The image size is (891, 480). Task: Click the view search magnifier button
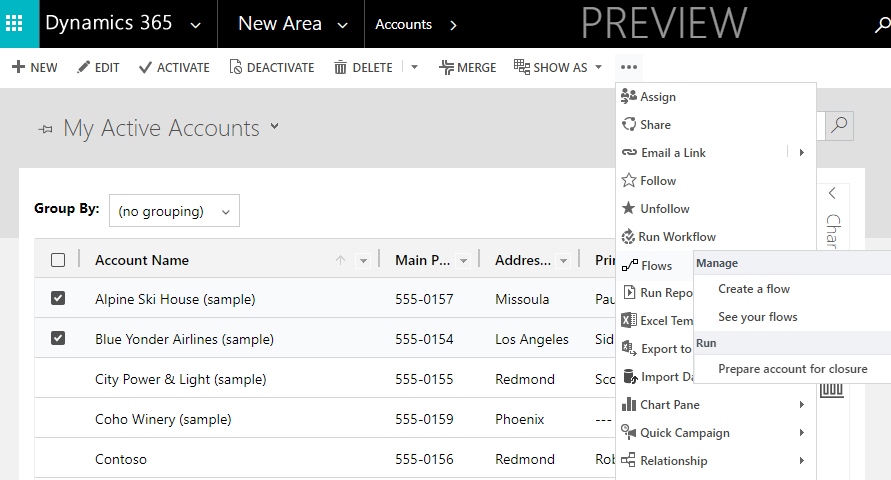(x=839, y=125)
